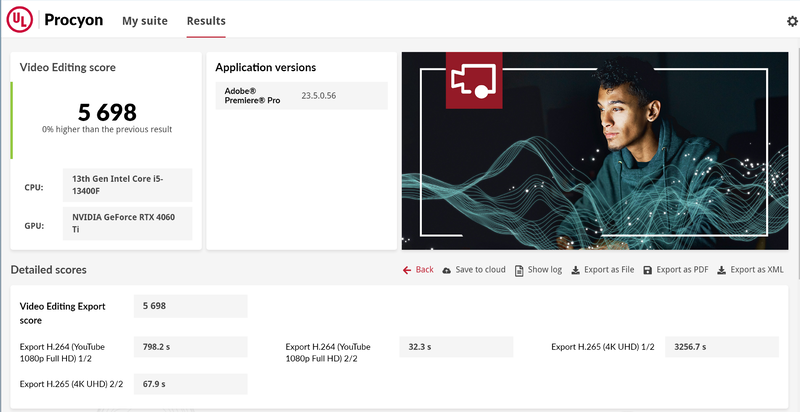The width and height of the screenshot is (800, 412).
Task: Click the UL logo icon
Action: click(20, 20)
